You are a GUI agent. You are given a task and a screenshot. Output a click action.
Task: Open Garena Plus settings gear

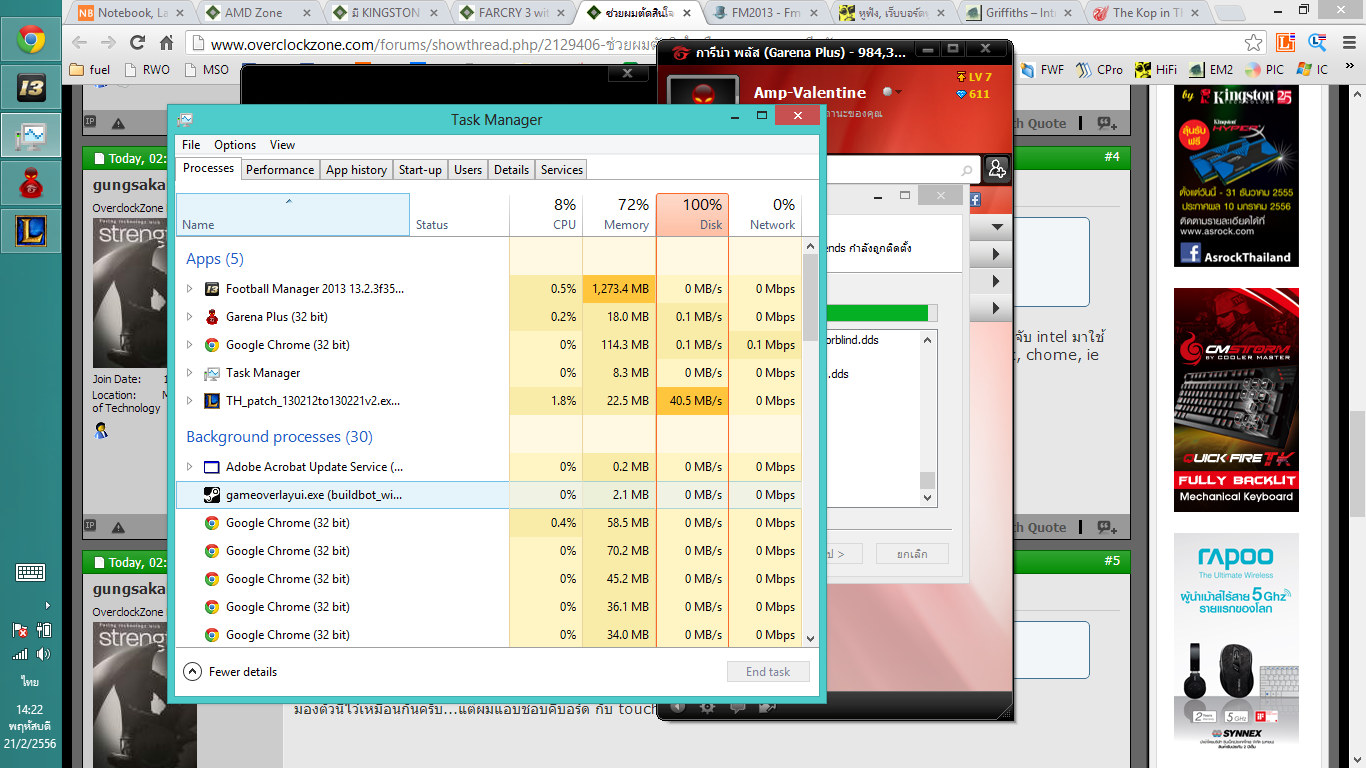tap(707, 707)
